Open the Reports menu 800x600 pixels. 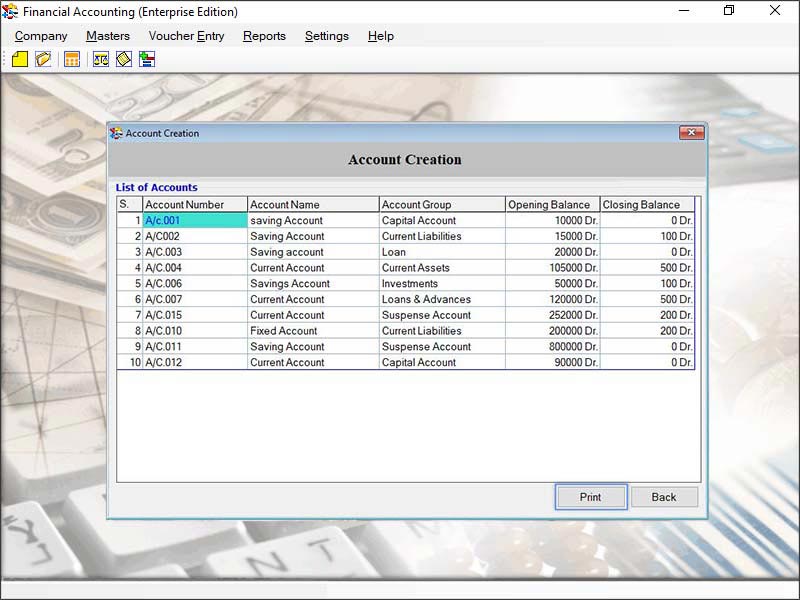[x=264, y=36]
